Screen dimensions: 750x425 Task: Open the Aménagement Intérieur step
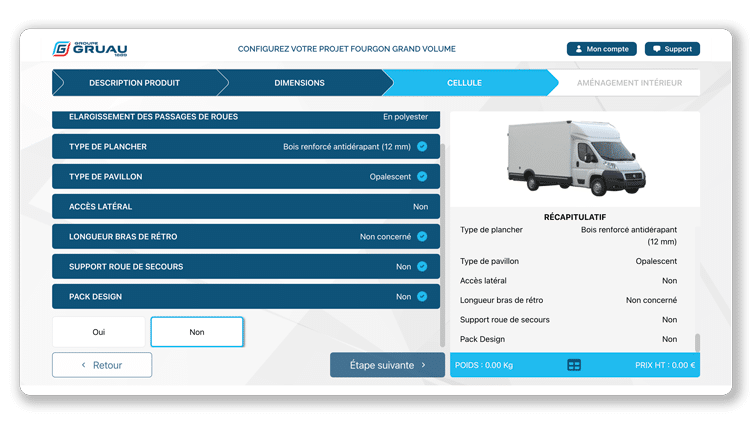[629, 83]
